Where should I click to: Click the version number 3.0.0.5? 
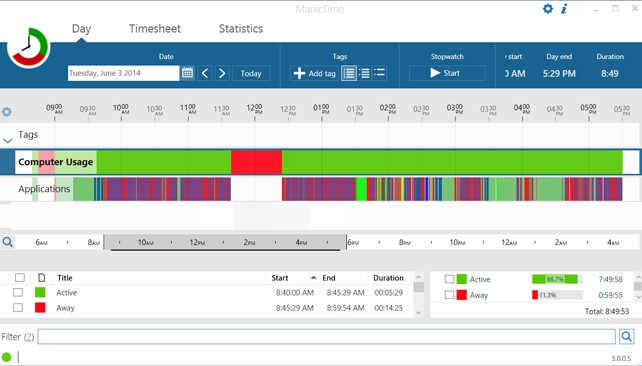pyautogui.click(x=621, y=359)
